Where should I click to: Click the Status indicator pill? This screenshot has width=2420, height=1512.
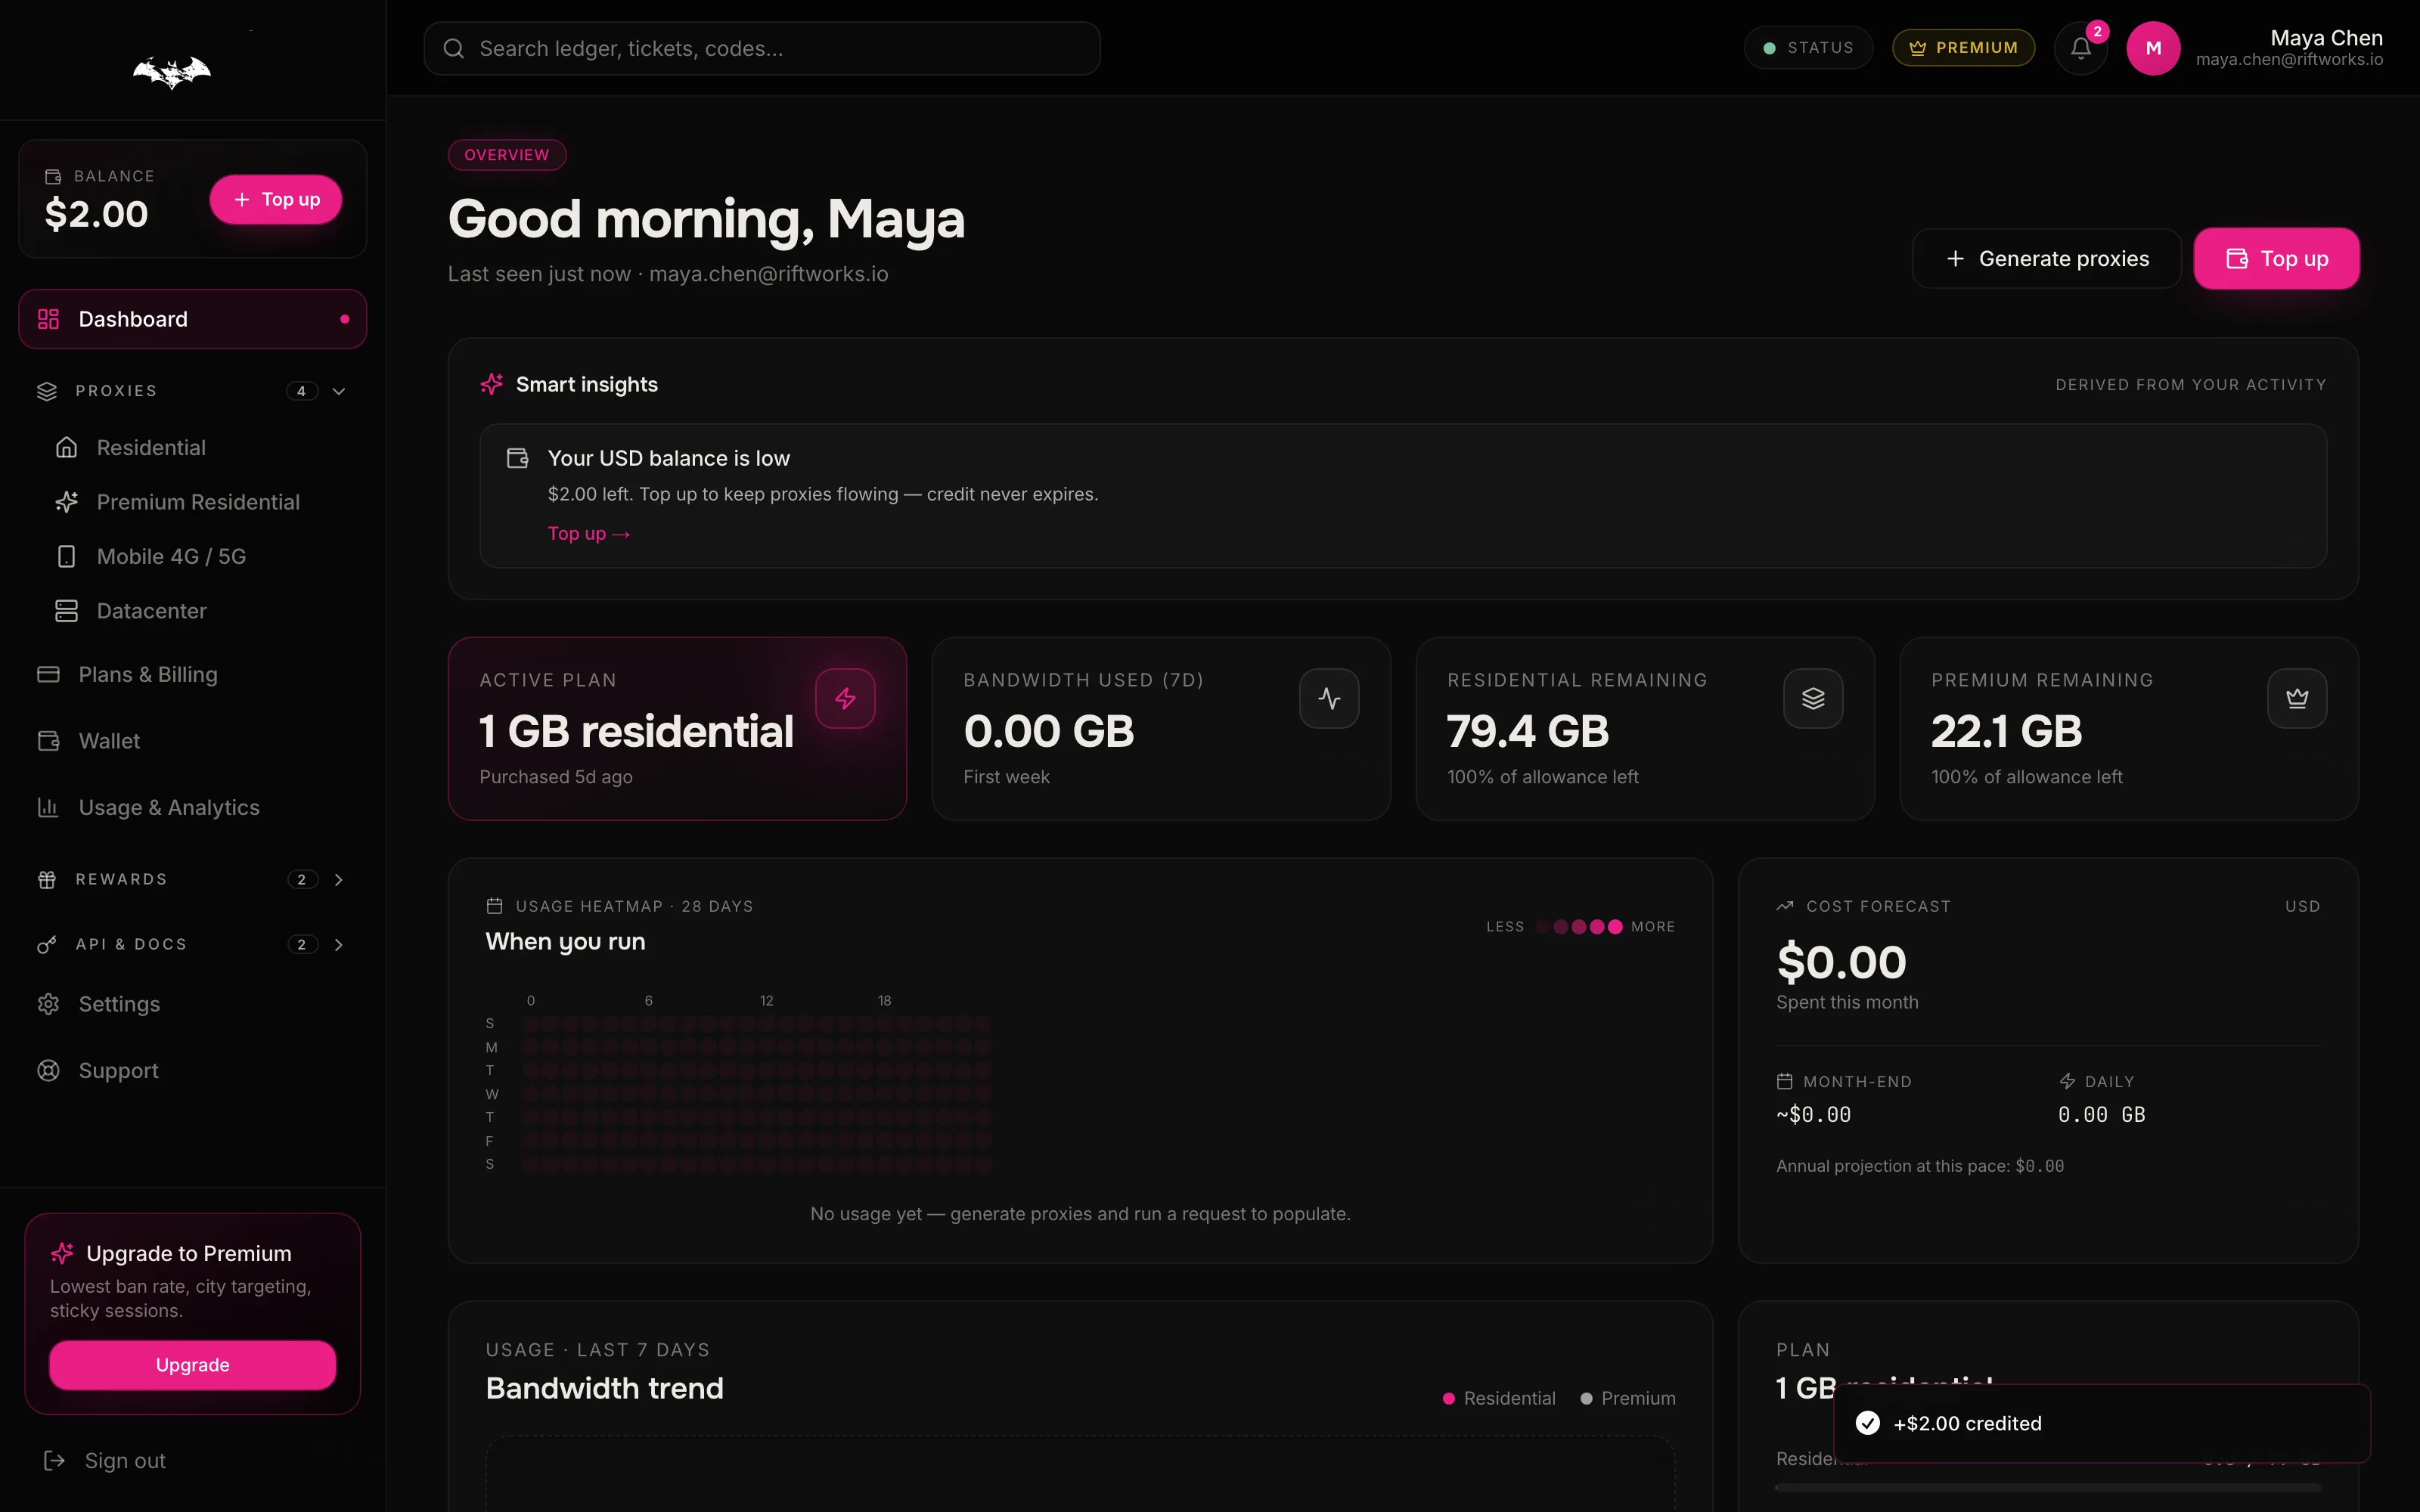pos(1808,48)
